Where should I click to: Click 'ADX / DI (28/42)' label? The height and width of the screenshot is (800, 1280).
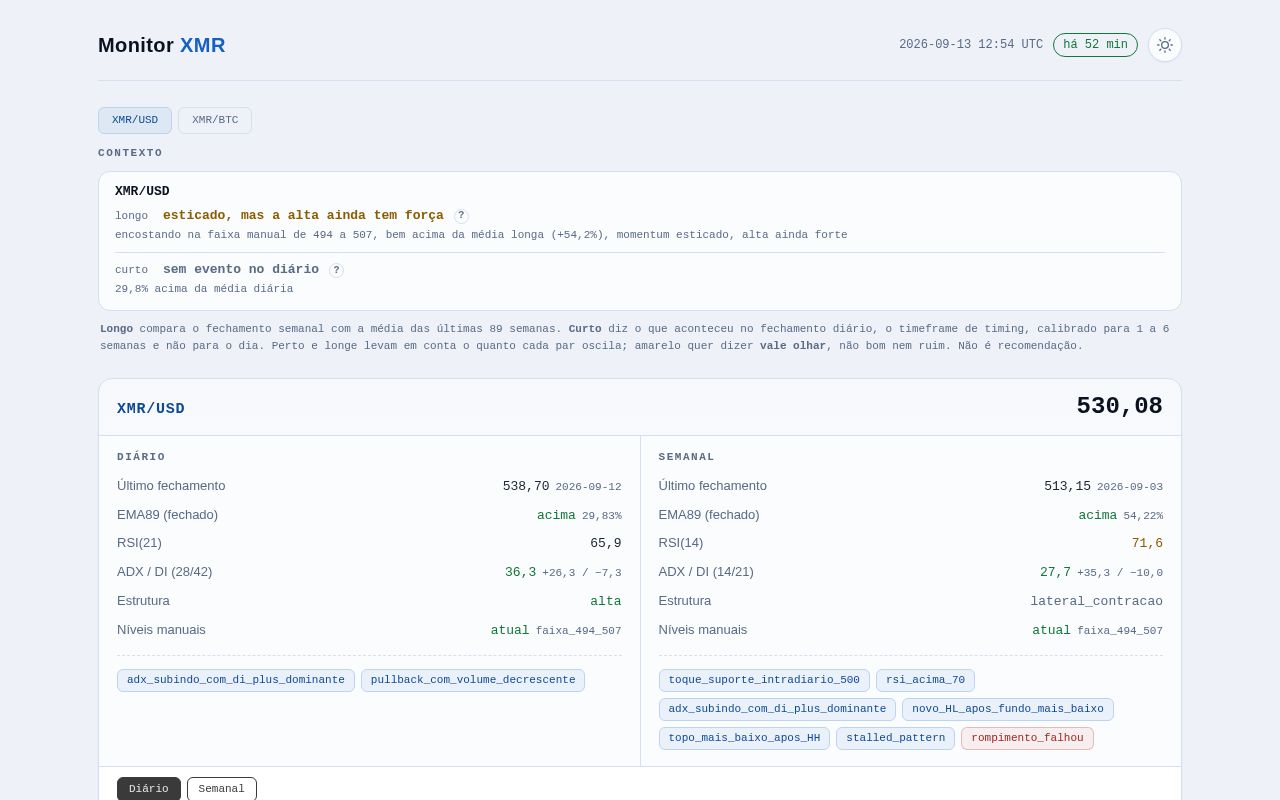165,572
